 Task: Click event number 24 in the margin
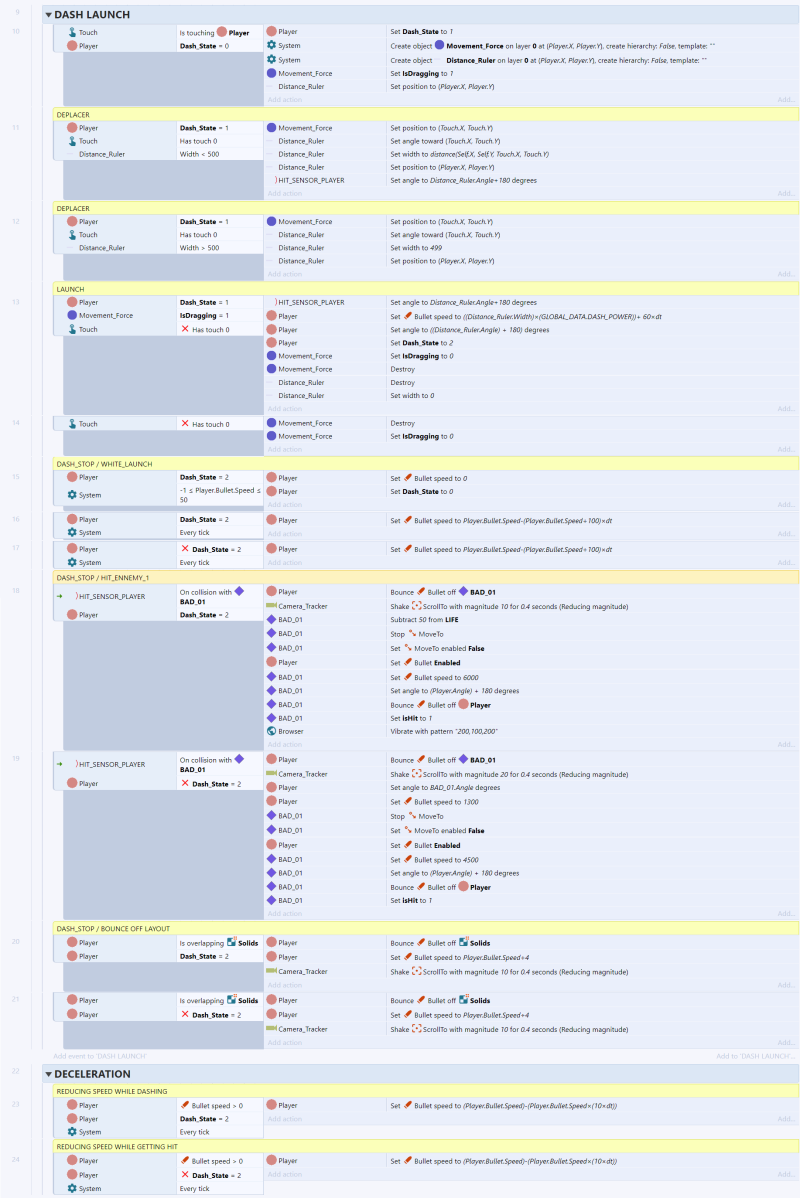click(x=16, y=1160)
